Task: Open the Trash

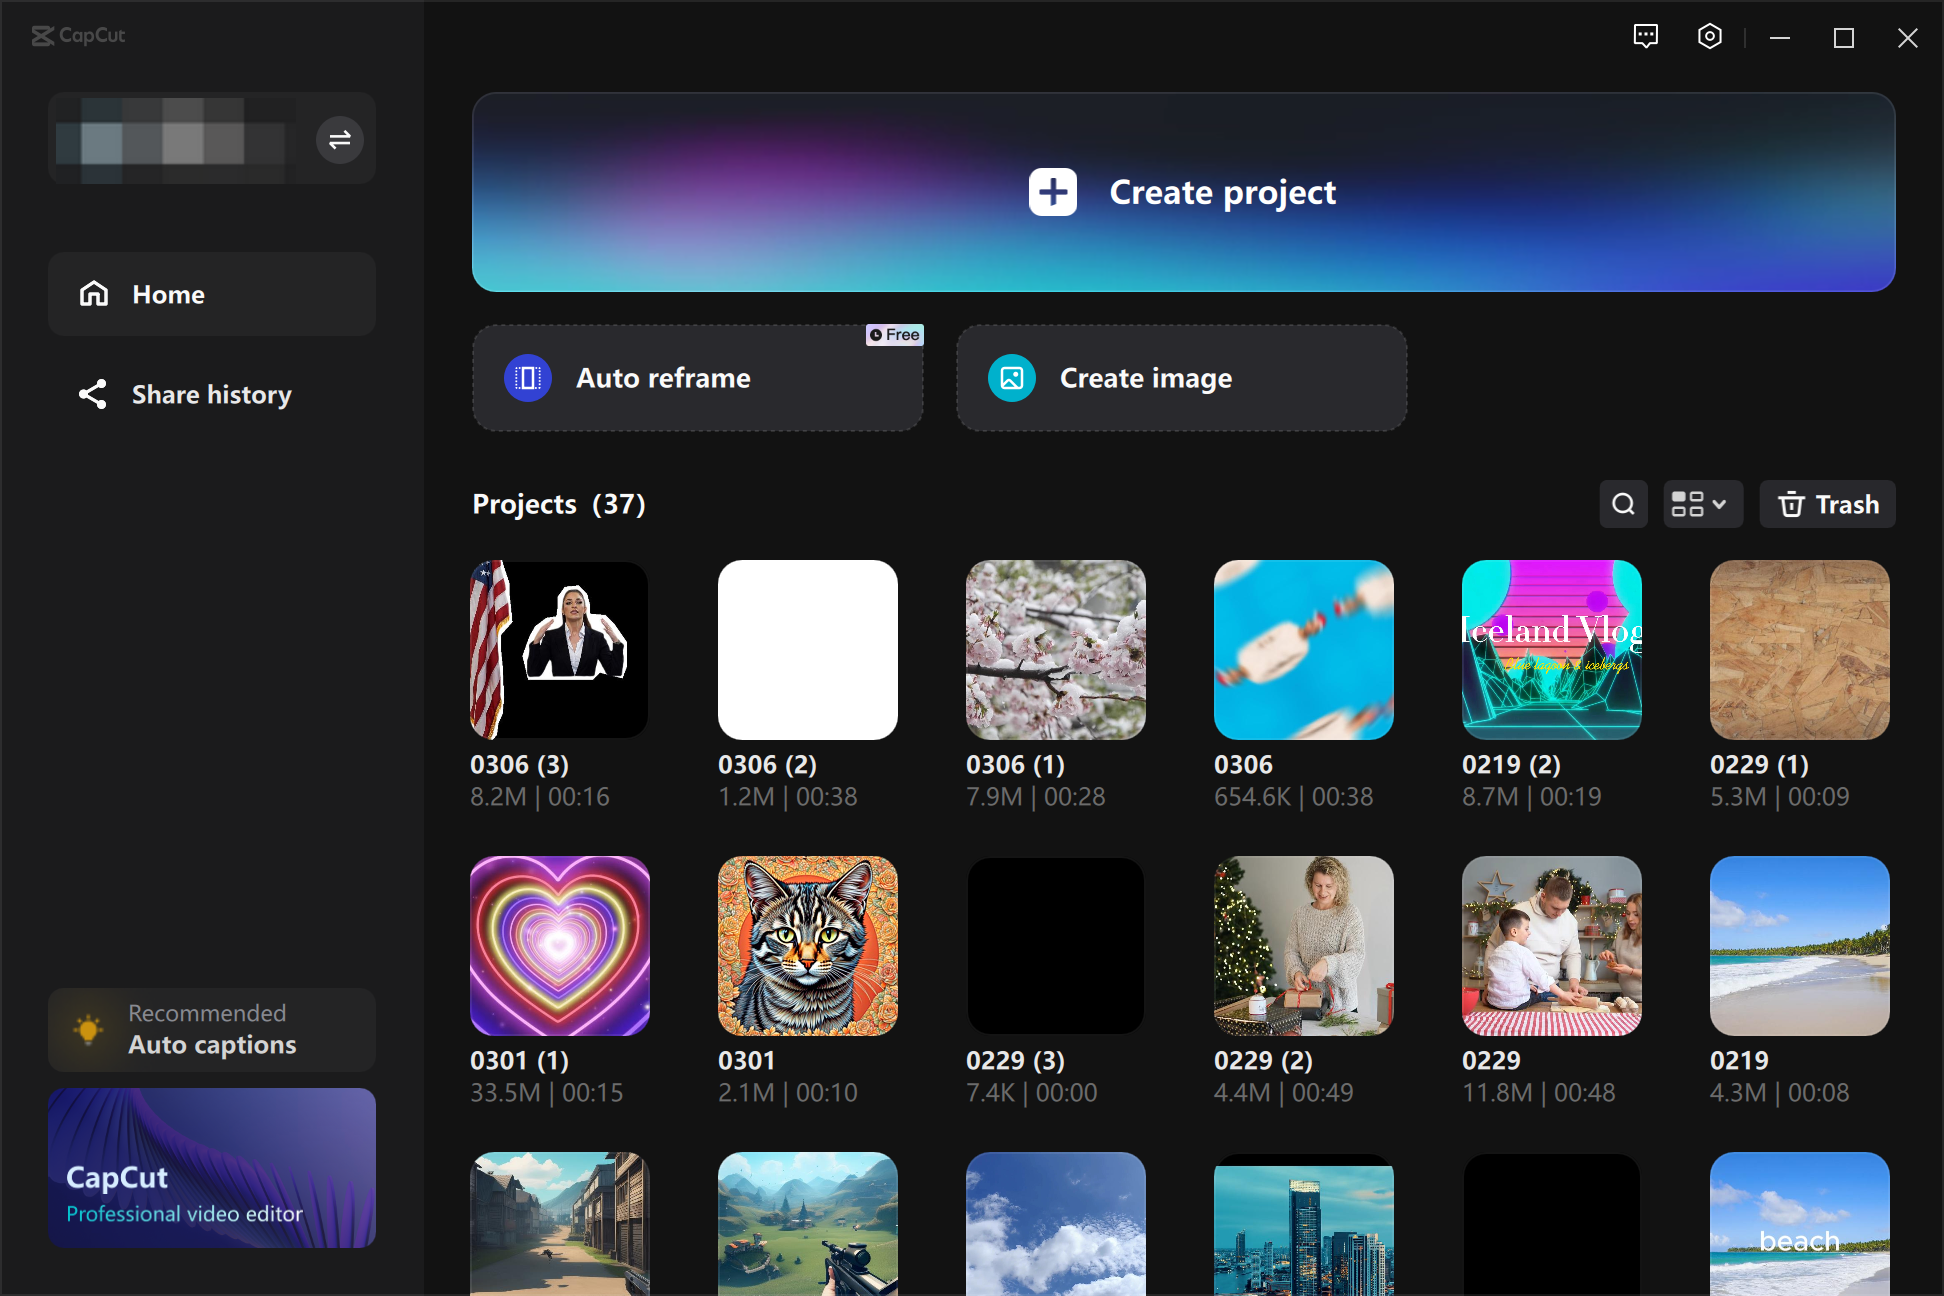Action: point(1827,504)
